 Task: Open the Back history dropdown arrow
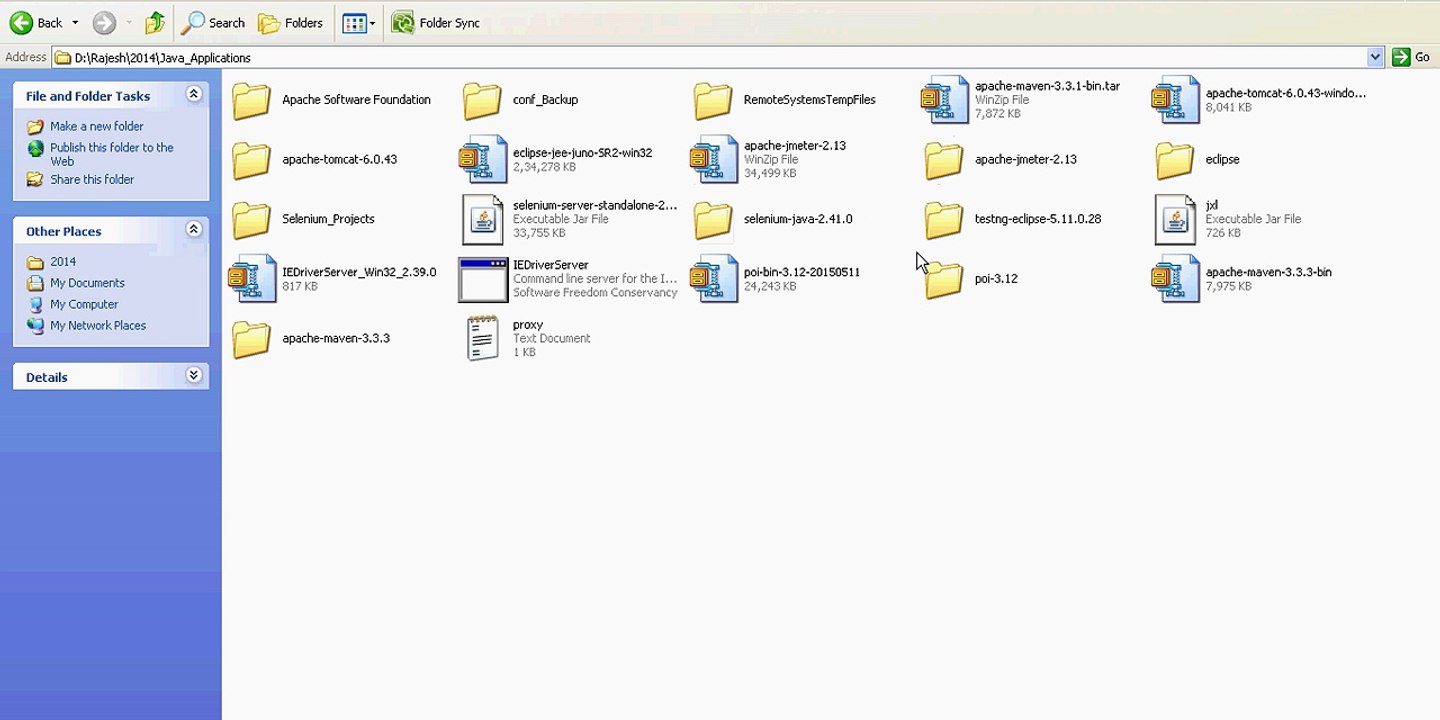(75, 23)
